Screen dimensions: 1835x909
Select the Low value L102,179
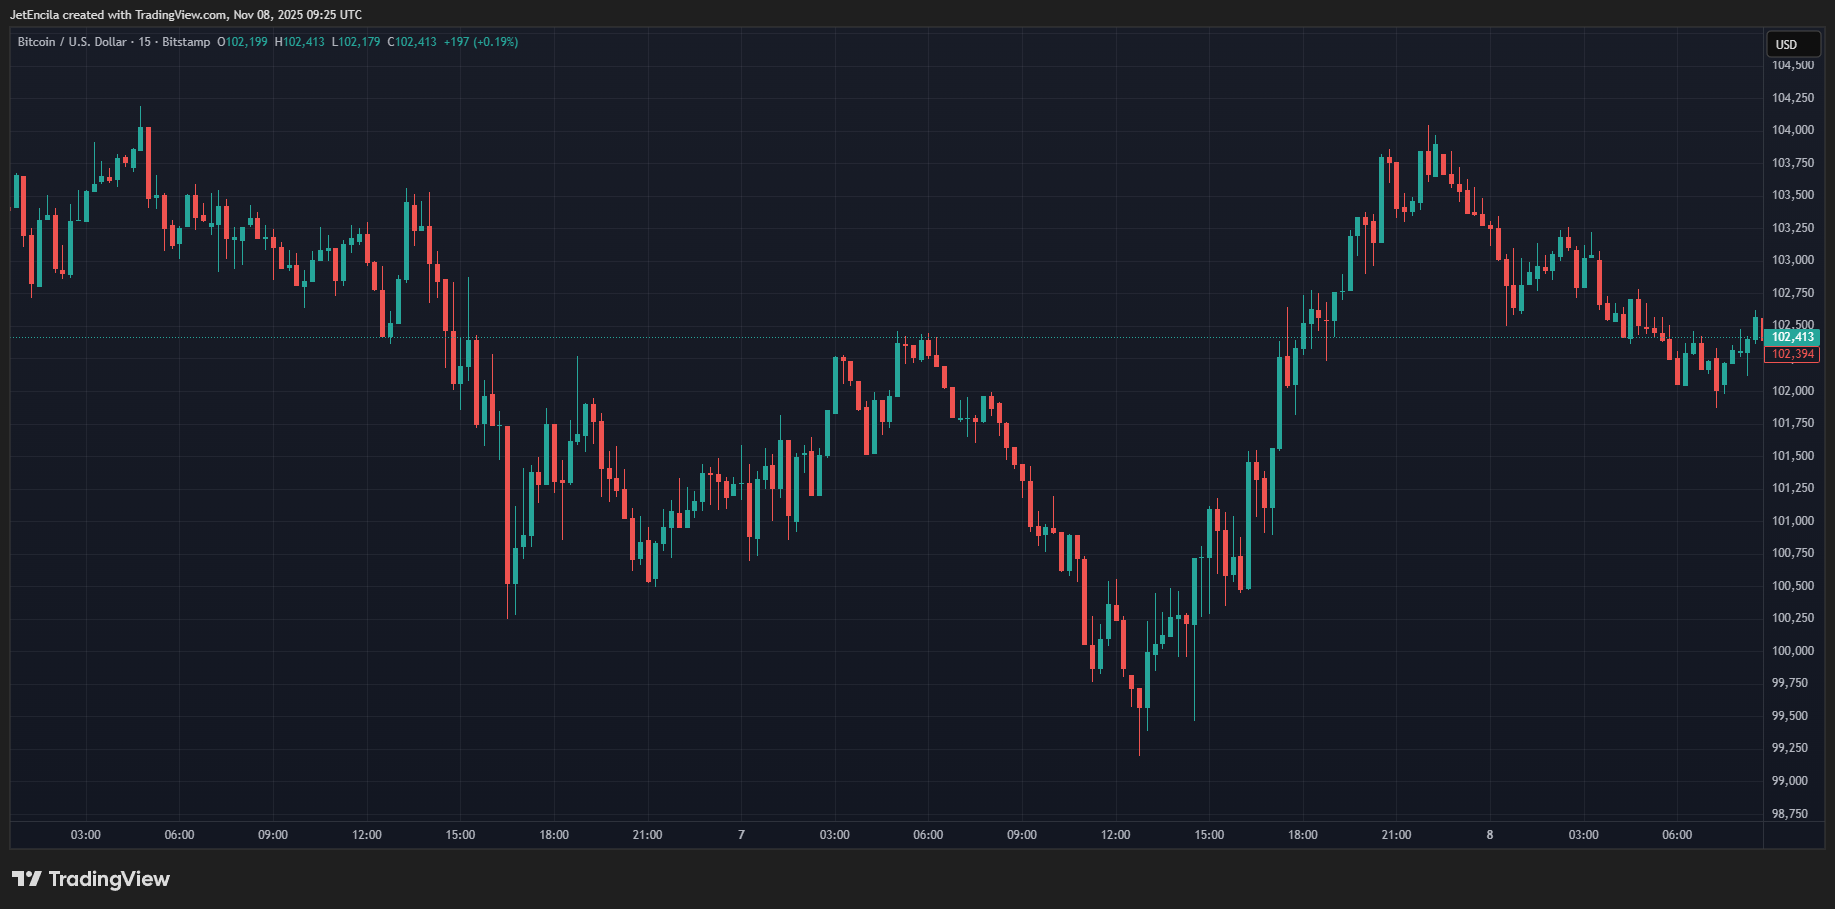[x=356, y=42]
